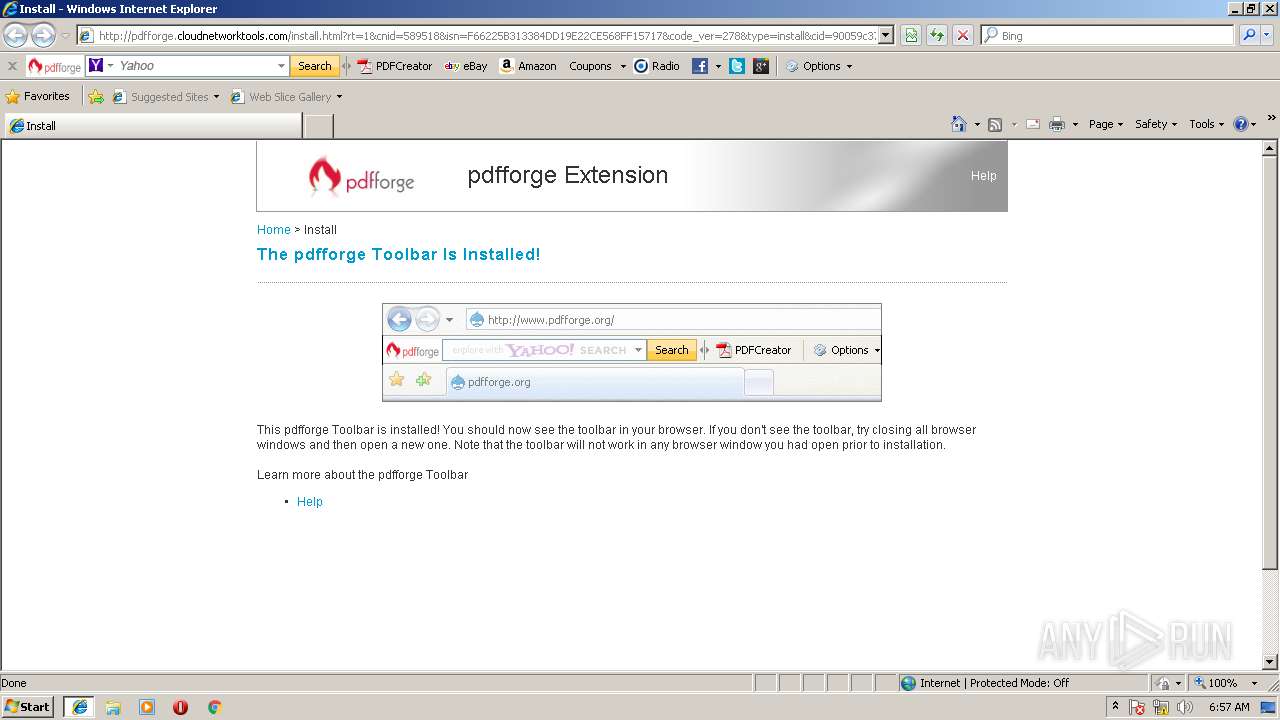Open the Yahoo search provider dropdown icon
Screen dimensions: 1280x720
[x=102, y=66]
